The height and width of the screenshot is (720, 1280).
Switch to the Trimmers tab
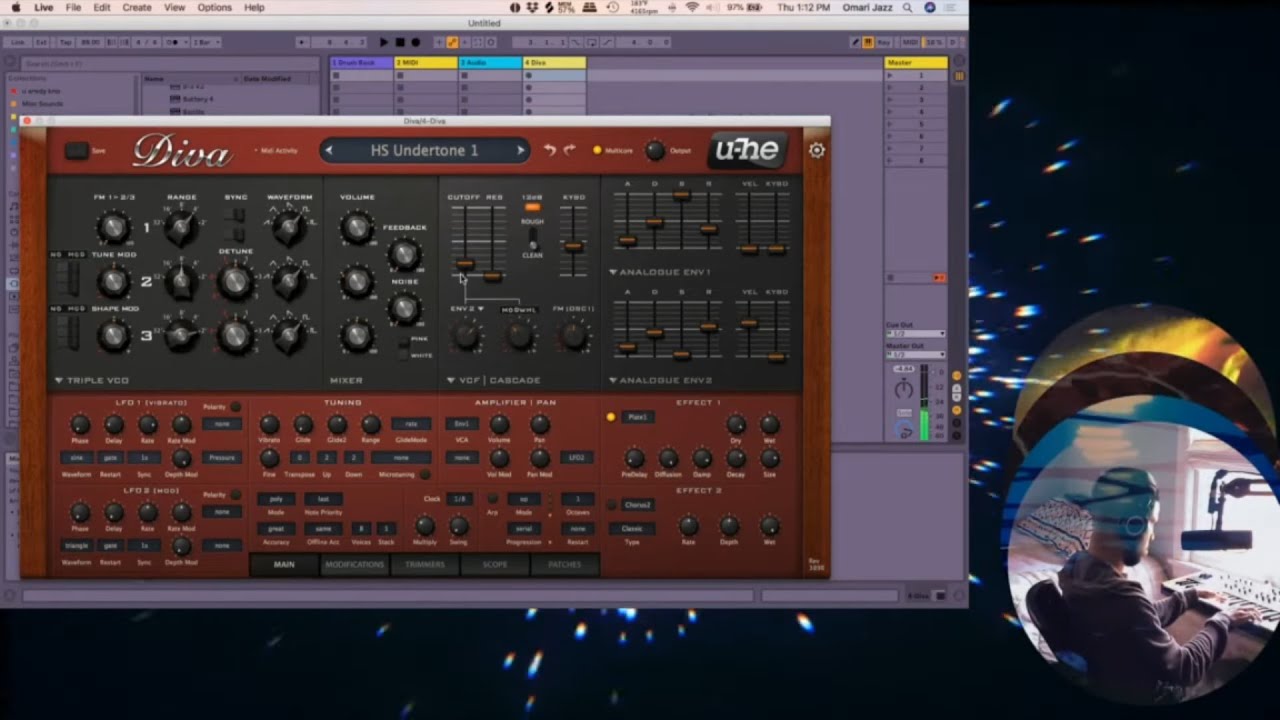pyautogui.click(x=425, y=565)
